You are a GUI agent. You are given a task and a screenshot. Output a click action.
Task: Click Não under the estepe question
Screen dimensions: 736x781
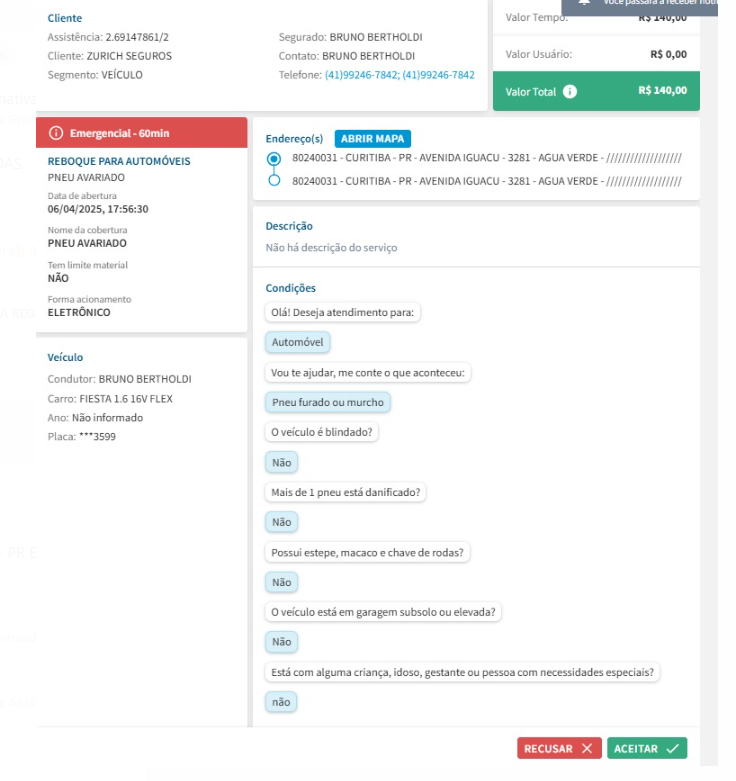281,582
